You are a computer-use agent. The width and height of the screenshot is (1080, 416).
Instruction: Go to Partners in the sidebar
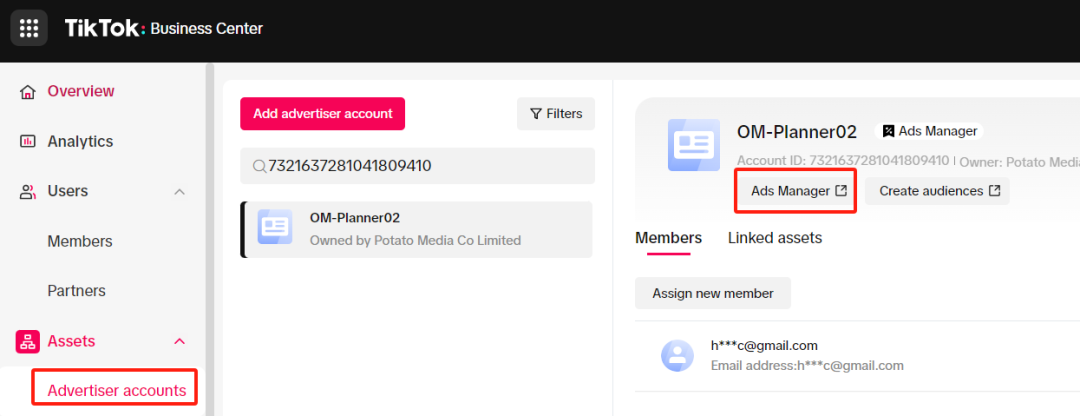pyautogui.click(x=76, y=291)
